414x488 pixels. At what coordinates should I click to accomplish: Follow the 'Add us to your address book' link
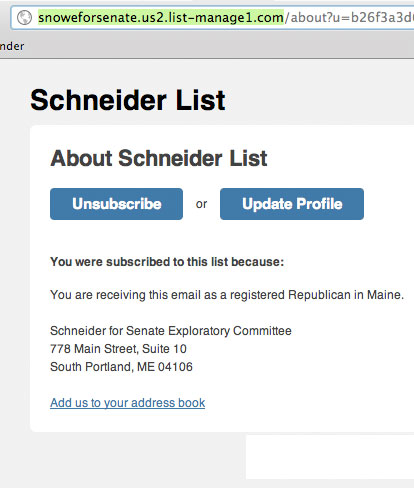pos(128,403)
